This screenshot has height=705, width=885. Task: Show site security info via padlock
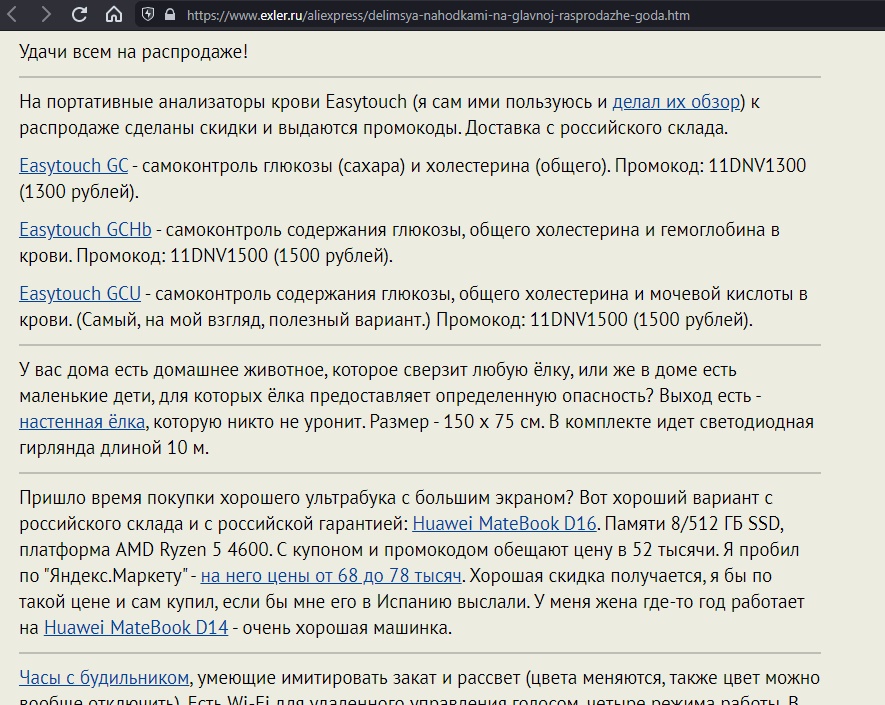point(170,15)
